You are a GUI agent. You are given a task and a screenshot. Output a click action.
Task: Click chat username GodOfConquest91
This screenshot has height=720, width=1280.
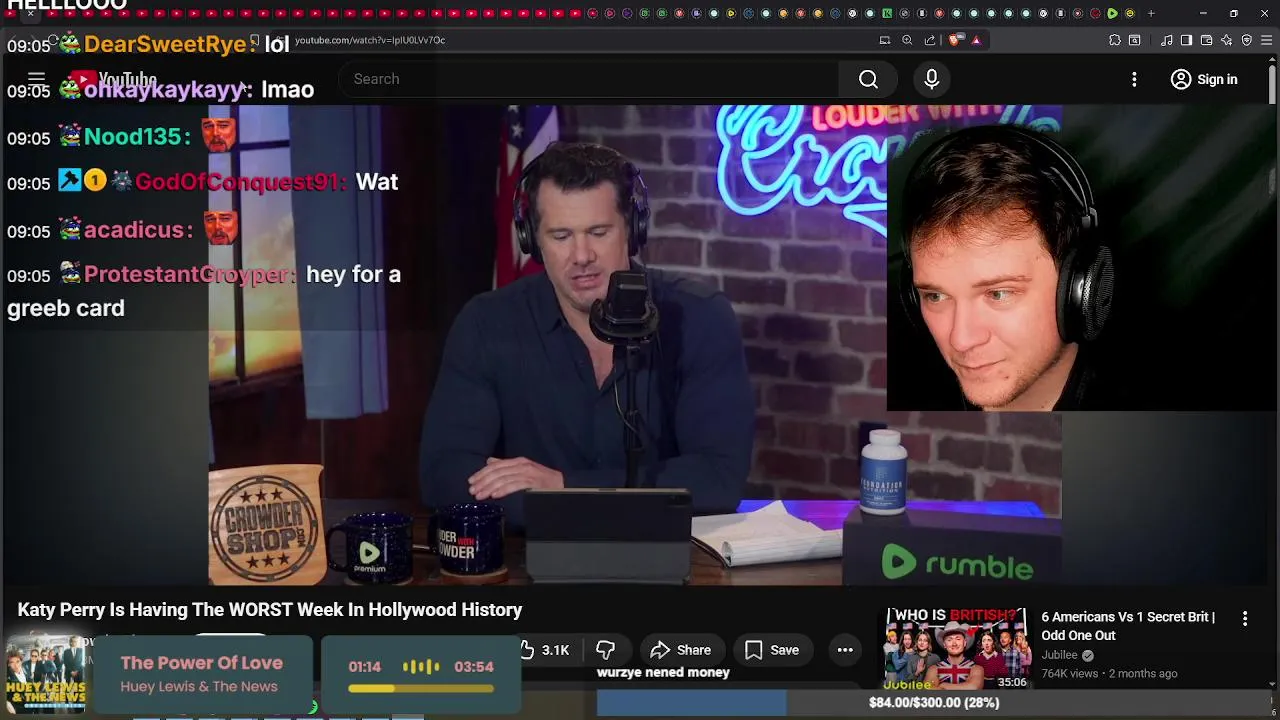pos(240,182)
